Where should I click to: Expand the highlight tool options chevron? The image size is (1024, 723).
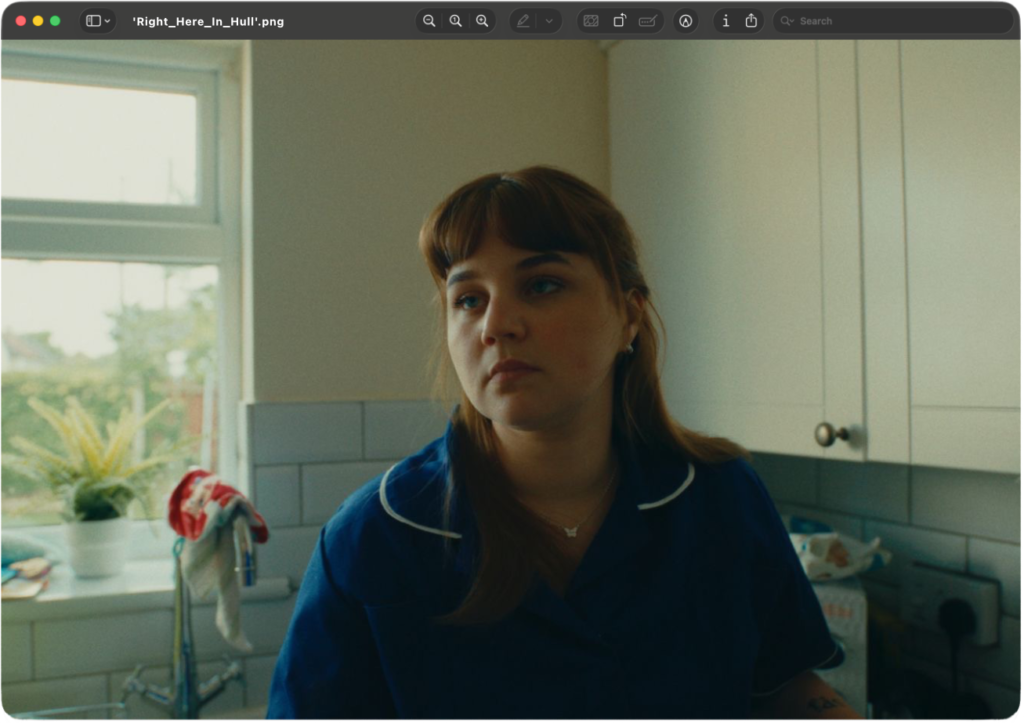coord(548,21)
